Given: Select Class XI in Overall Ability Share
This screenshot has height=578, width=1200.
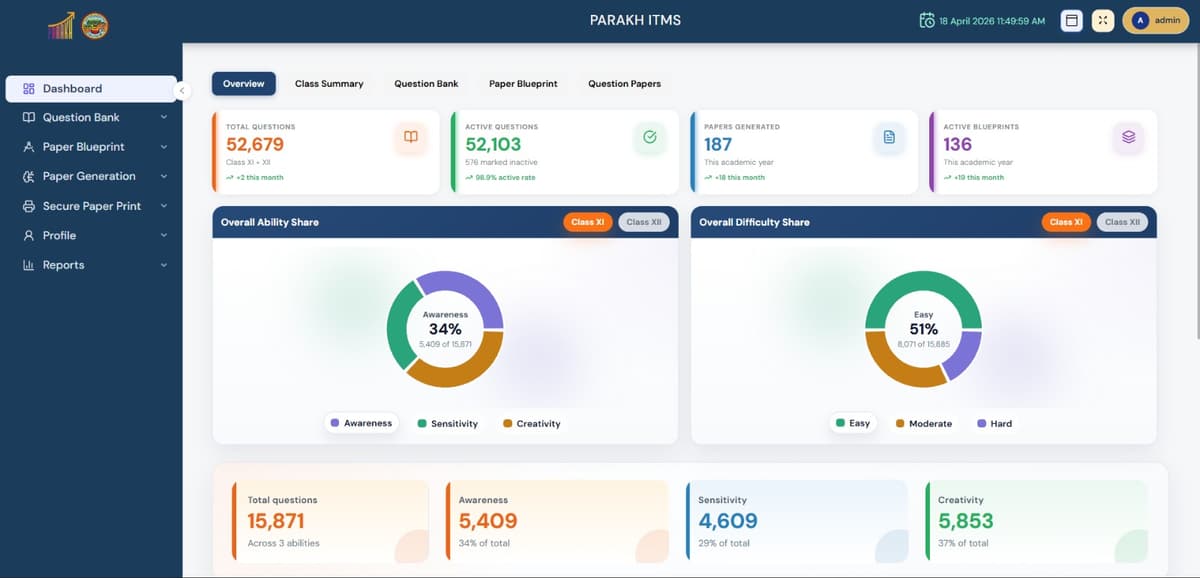Looking at the screenshot, I should [x=588, y=222].
